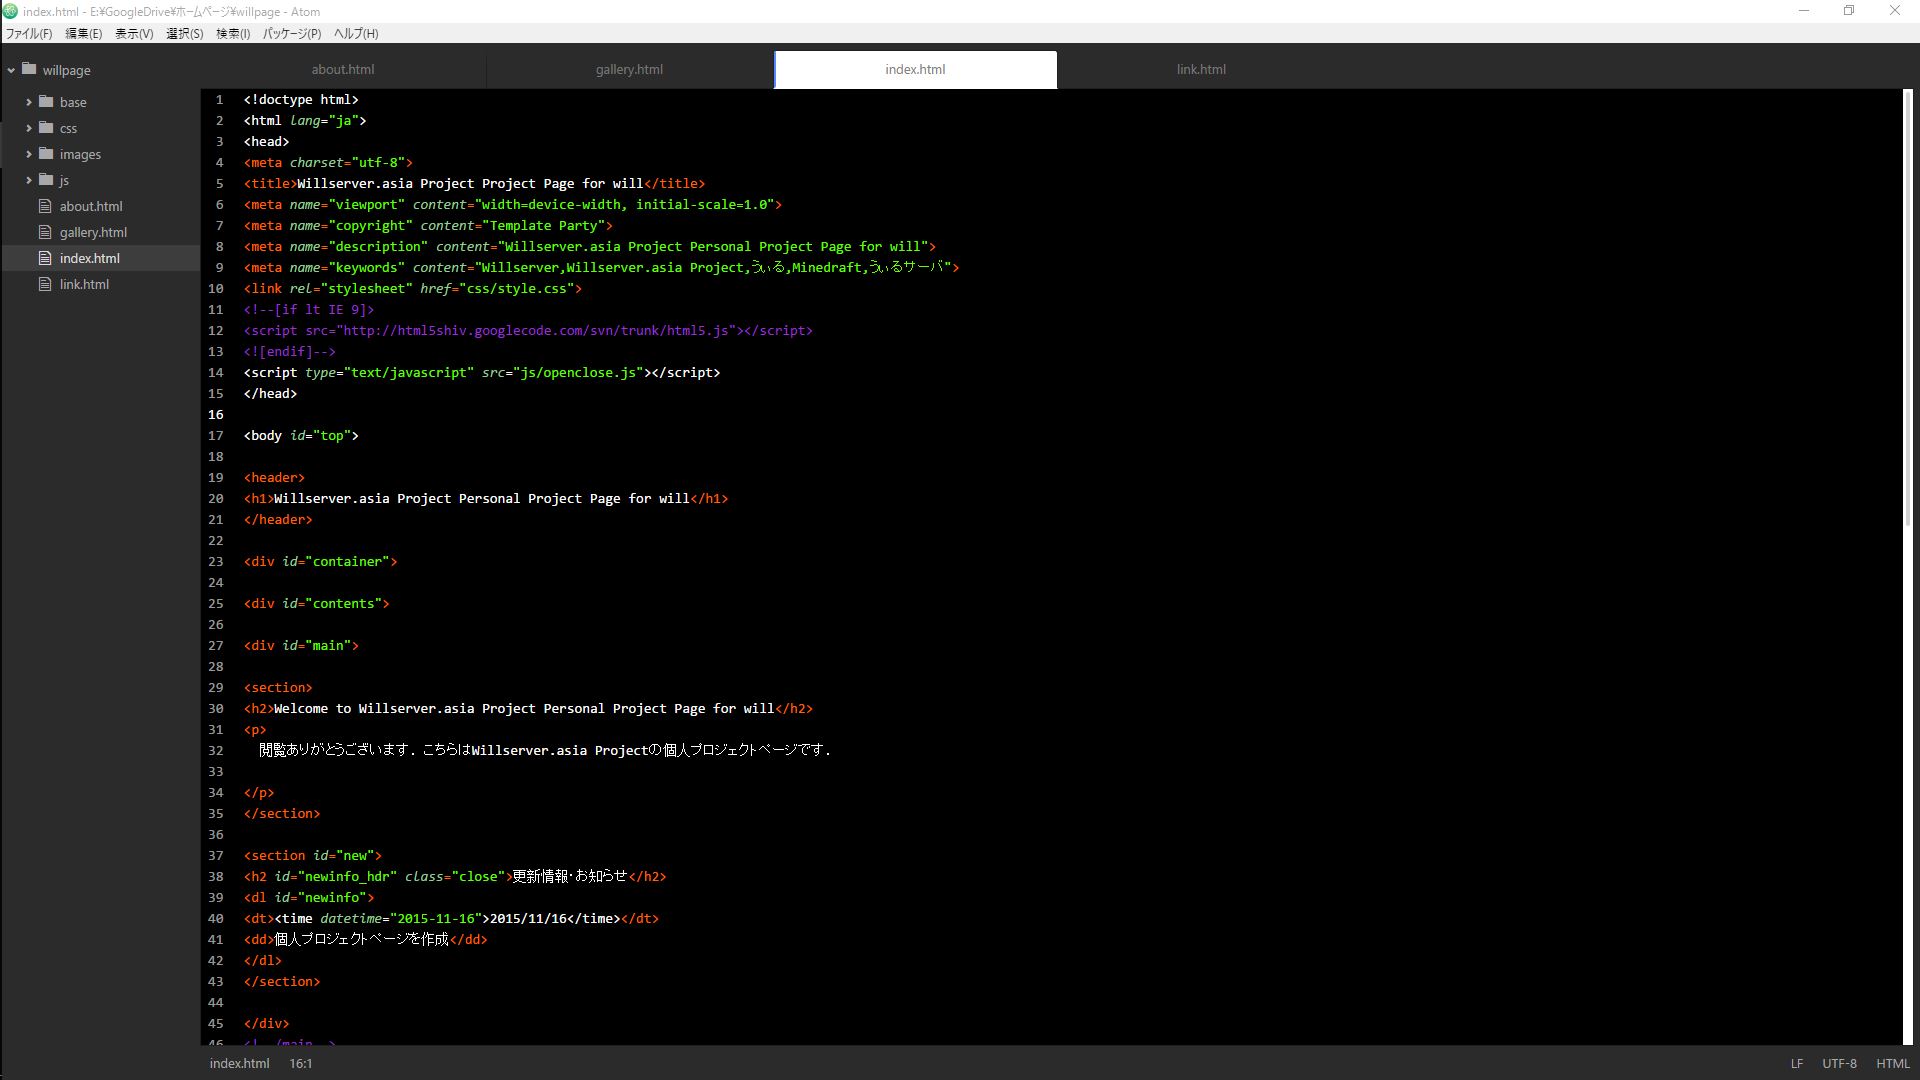Screen dimensions: 1920x1080
Task: Click the <body id="top"> line
Action: point(301,435)
